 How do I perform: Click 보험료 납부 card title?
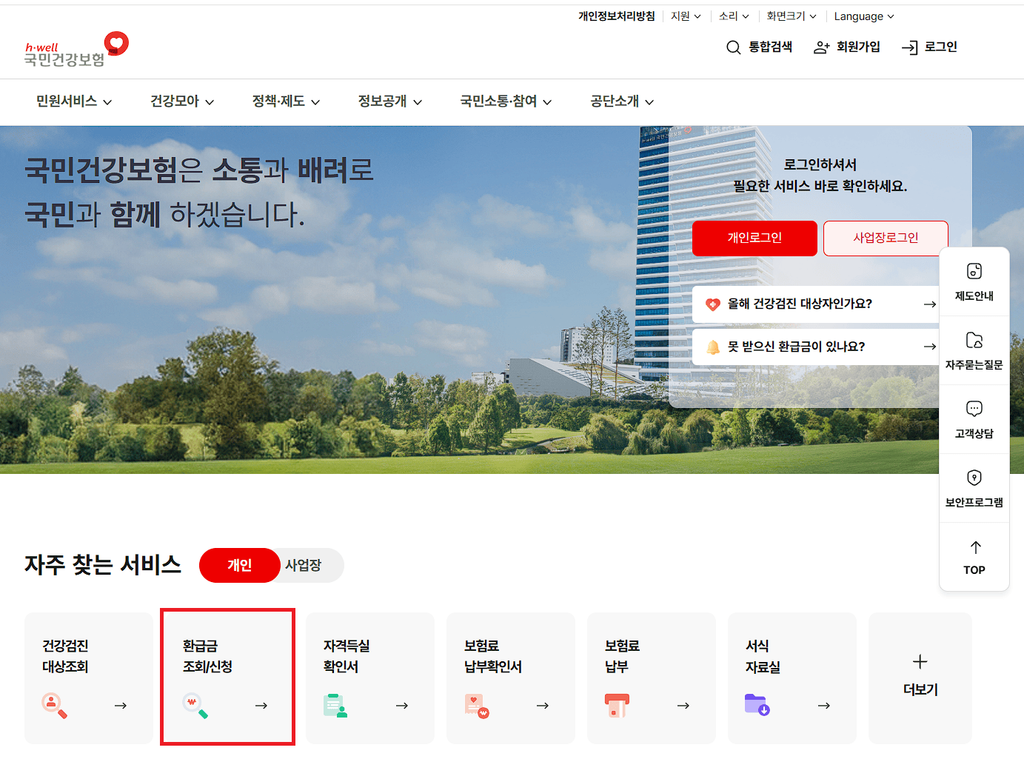point(622,656)
